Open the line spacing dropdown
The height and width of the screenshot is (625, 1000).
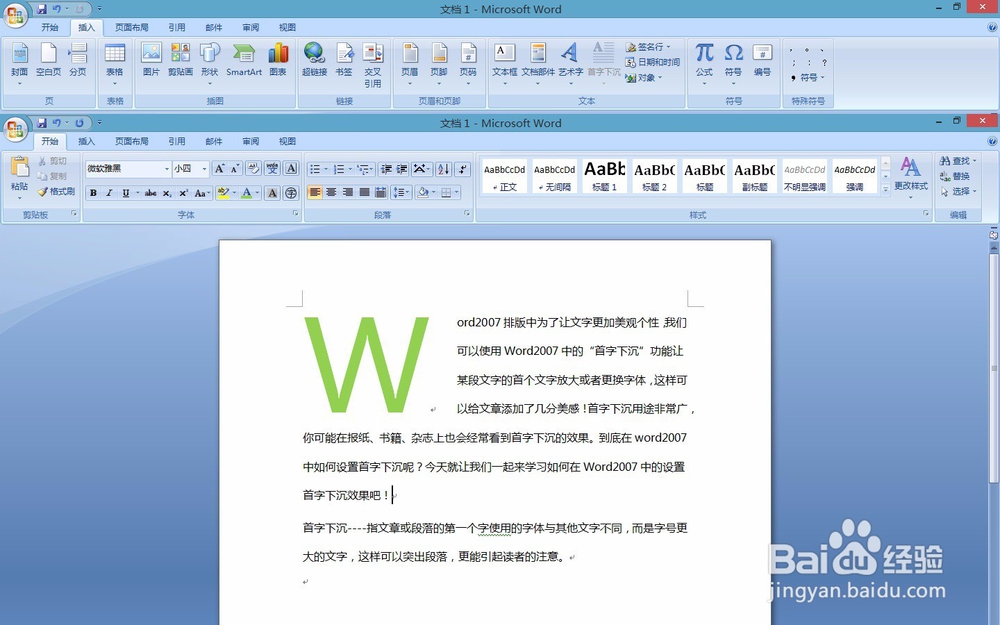tap(401, 192)
